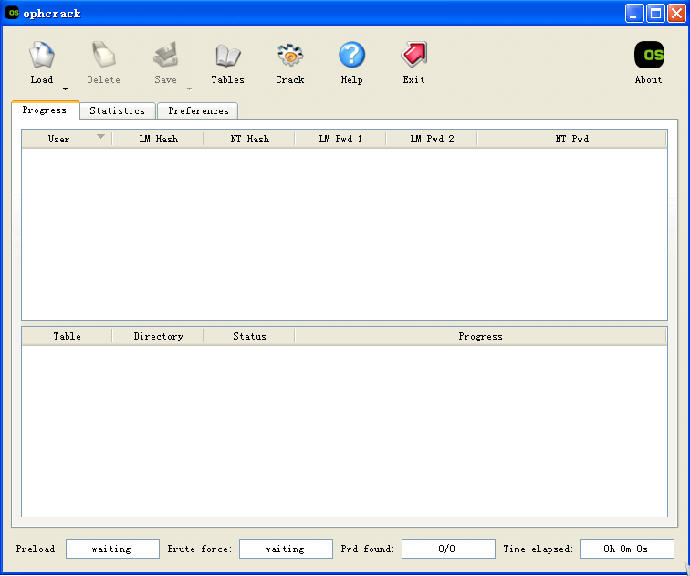Open the About ophcrack icon
Screen dimensions: 690x576
648,56
